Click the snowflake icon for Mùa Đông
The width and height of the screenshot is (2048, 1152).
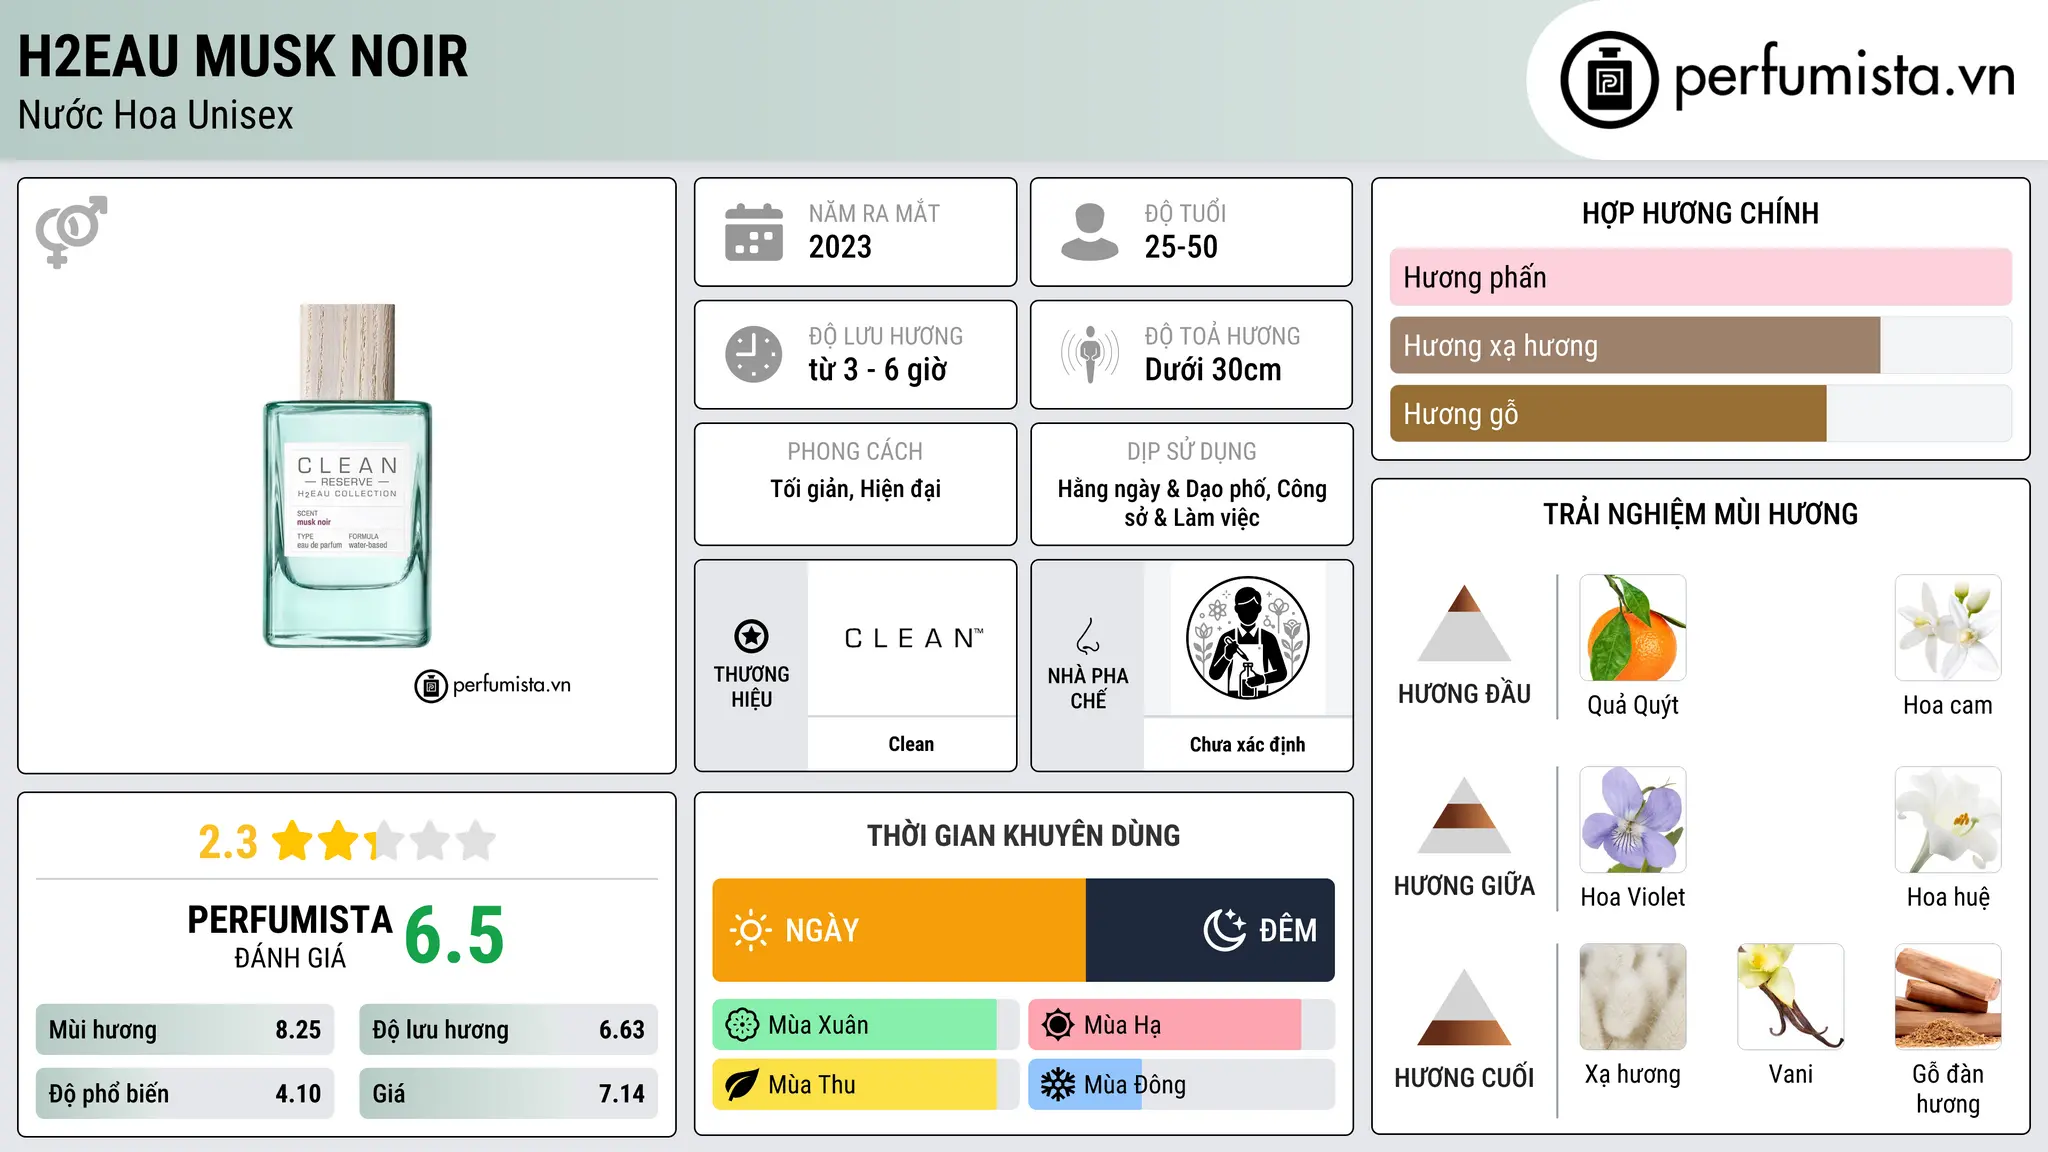pyautogui.click(x=1058, y=1085)
